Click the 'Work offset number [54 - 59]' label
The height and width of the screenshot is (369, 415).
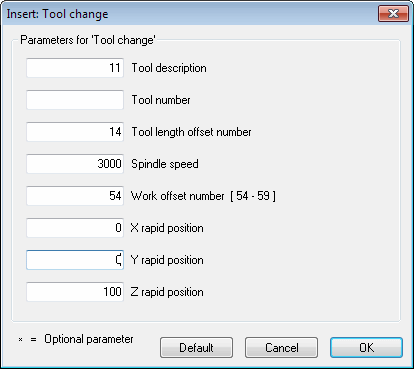point(203,196)
